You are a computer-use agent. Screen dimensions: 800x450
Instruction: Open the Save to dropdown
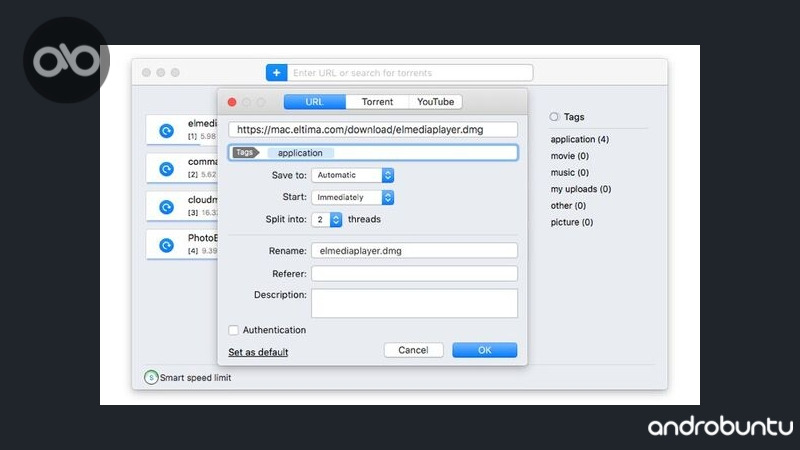[353, 175]
